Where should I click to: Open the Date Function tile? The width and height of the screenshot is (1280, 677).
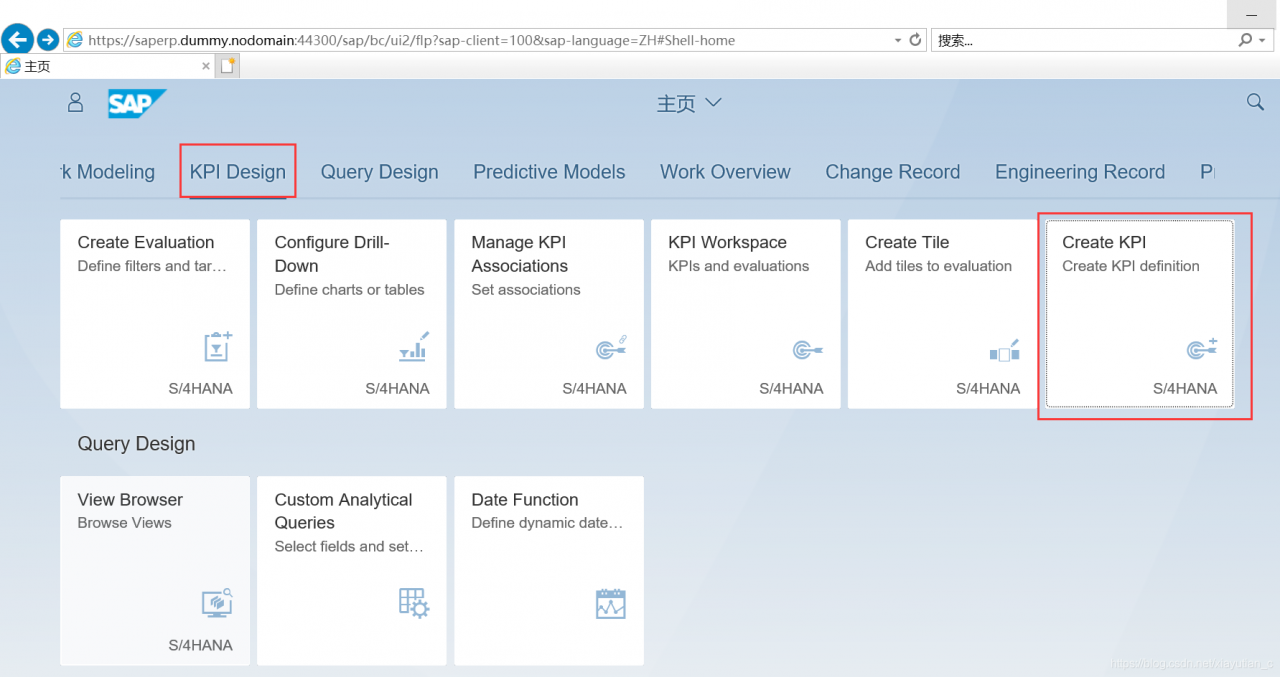point(549,571)
